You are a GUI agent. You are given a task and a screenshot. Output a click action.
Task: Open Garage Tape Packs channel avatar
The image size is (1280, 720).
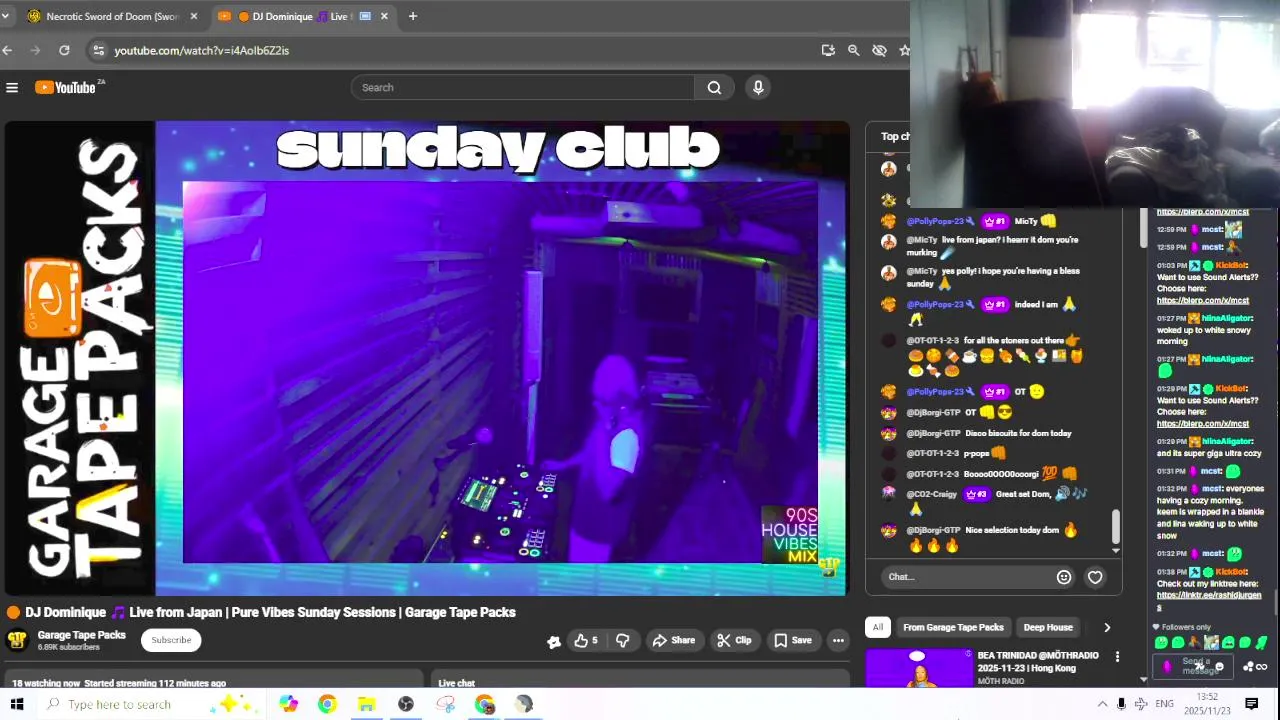click(17, 640)
